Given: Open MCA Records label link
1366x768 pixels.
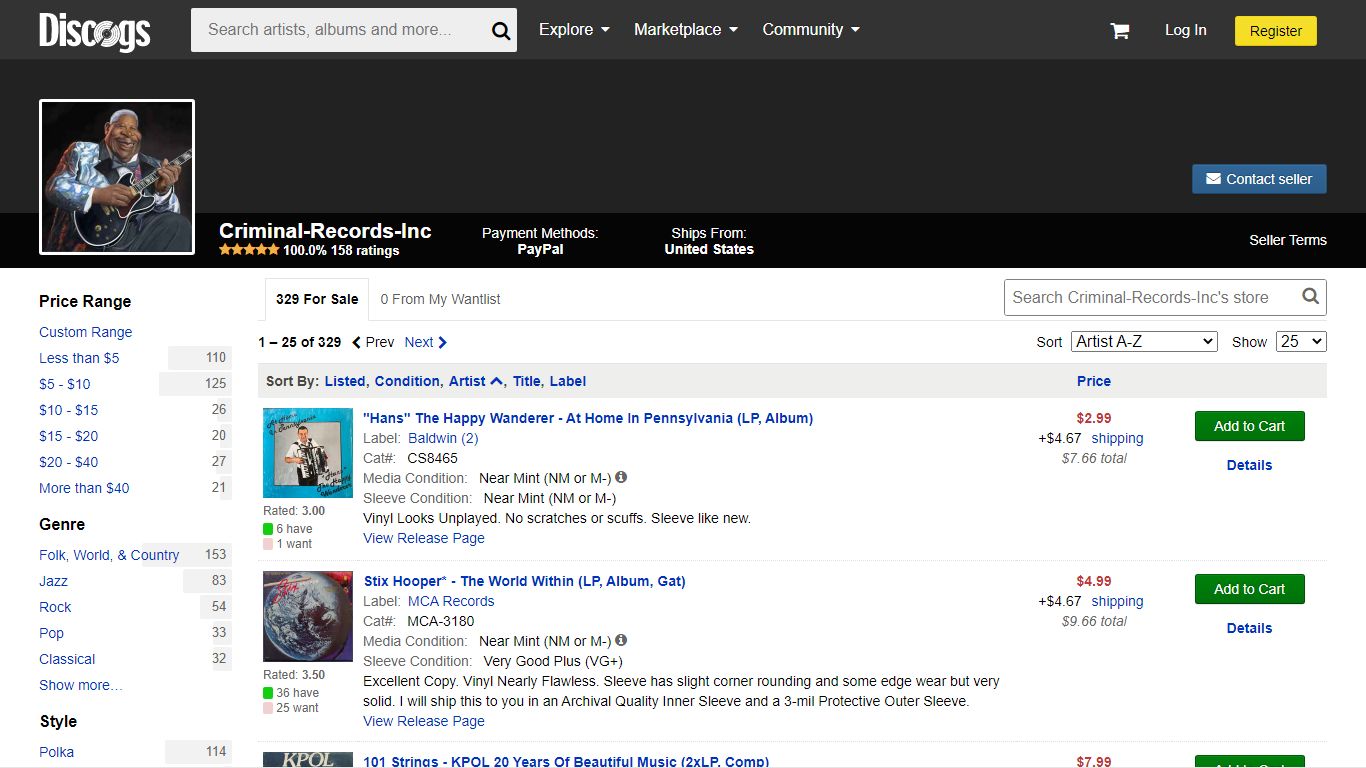Looking at the screenshot, I should coord(451,601).
